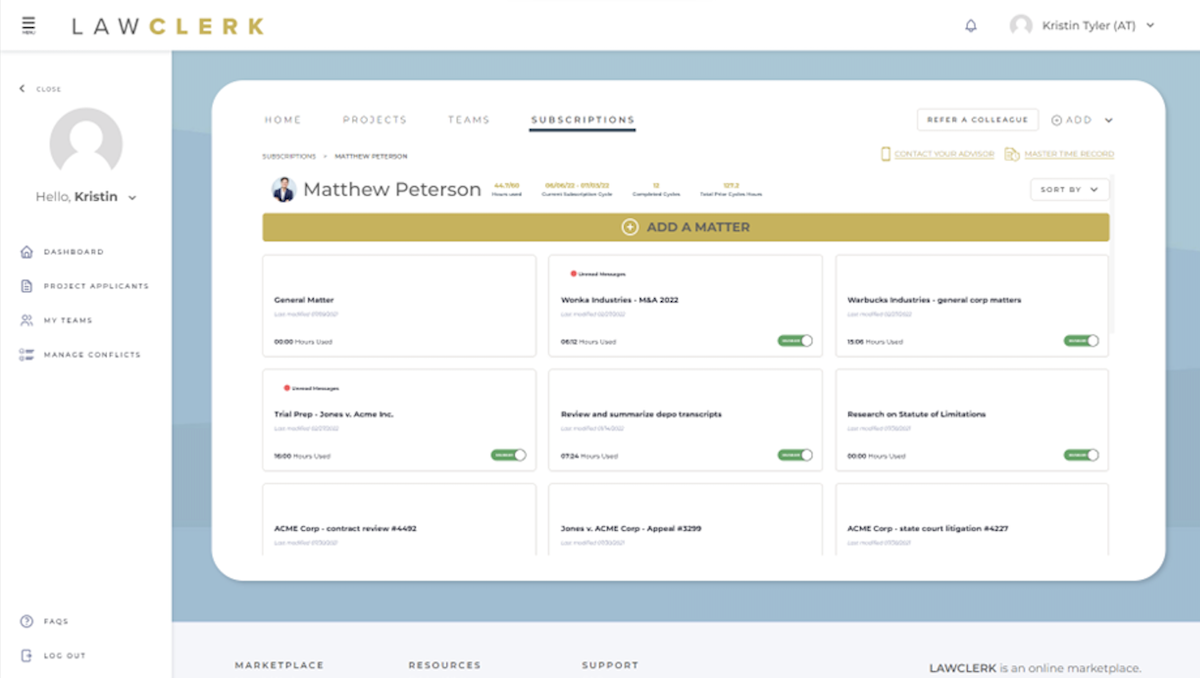
Task: Click 16:00 Hours Used on Trial Prep card
Action: tap(302, 456)
